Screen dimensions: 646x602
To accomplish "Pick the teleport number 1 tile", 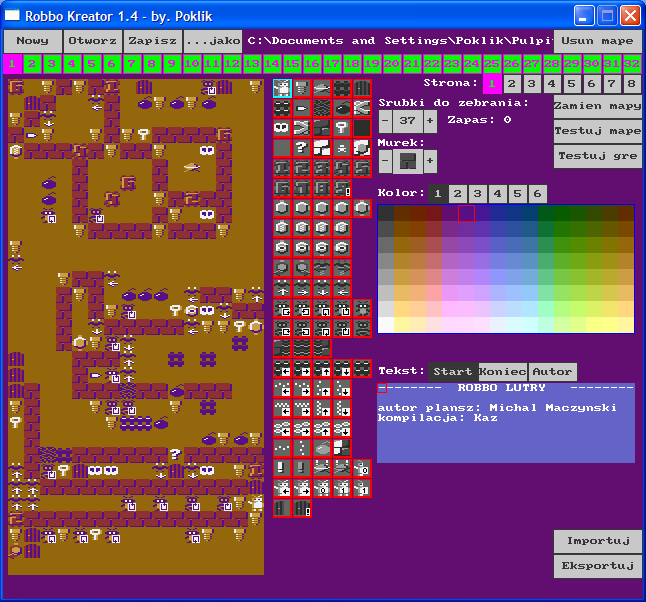I will [282, 168].
